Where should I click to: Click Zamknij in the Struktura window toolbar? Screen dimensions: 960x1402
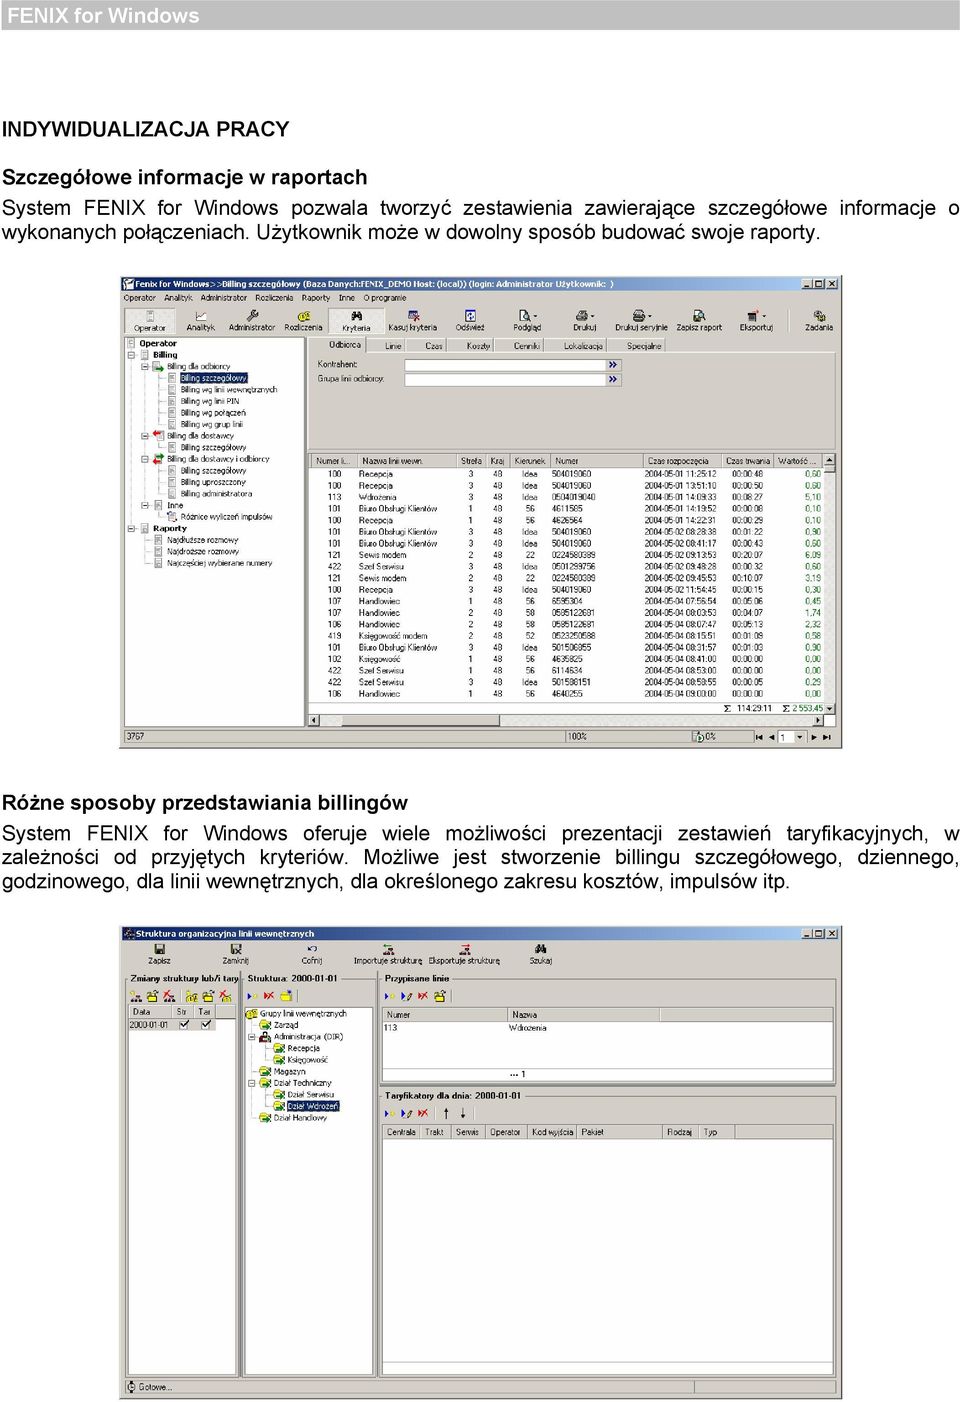click(x=236, y=954)
